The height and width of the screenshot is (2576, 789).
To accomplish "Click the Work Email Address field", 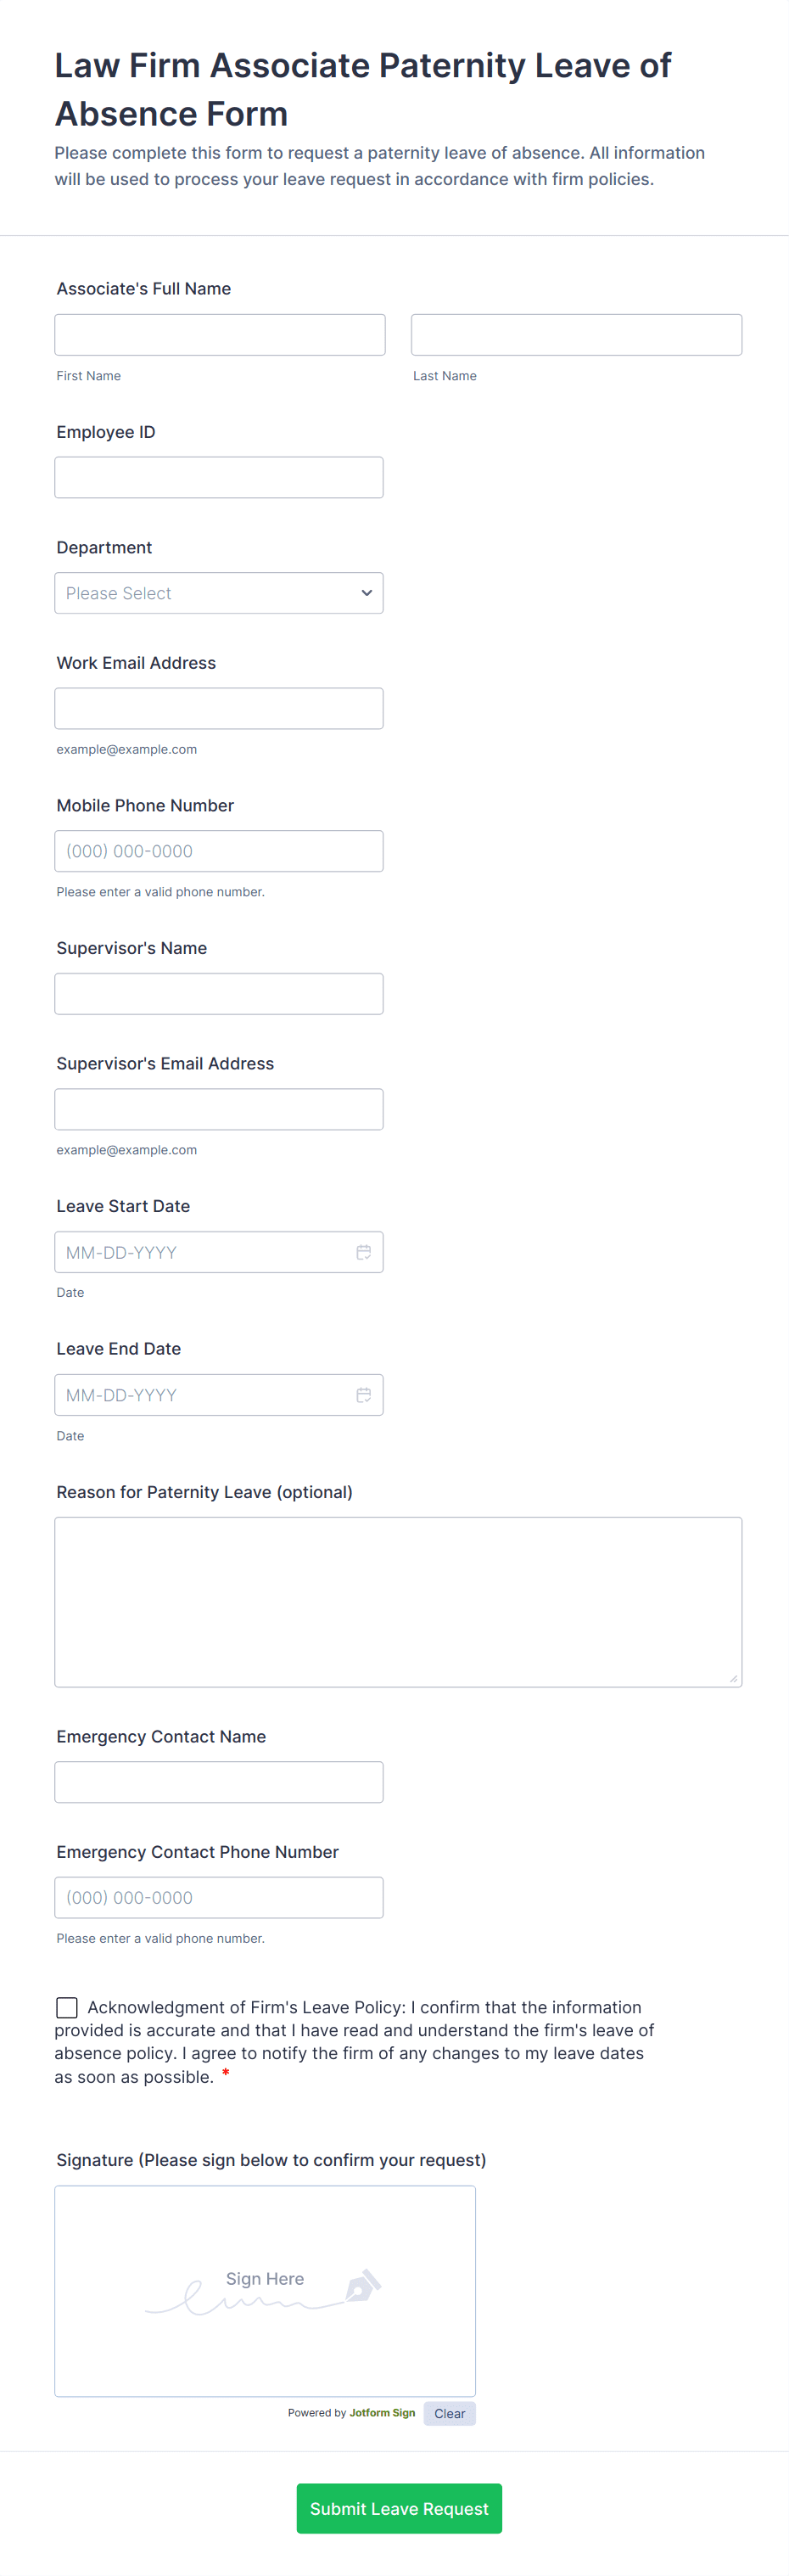I will click(x=218, y=708).
